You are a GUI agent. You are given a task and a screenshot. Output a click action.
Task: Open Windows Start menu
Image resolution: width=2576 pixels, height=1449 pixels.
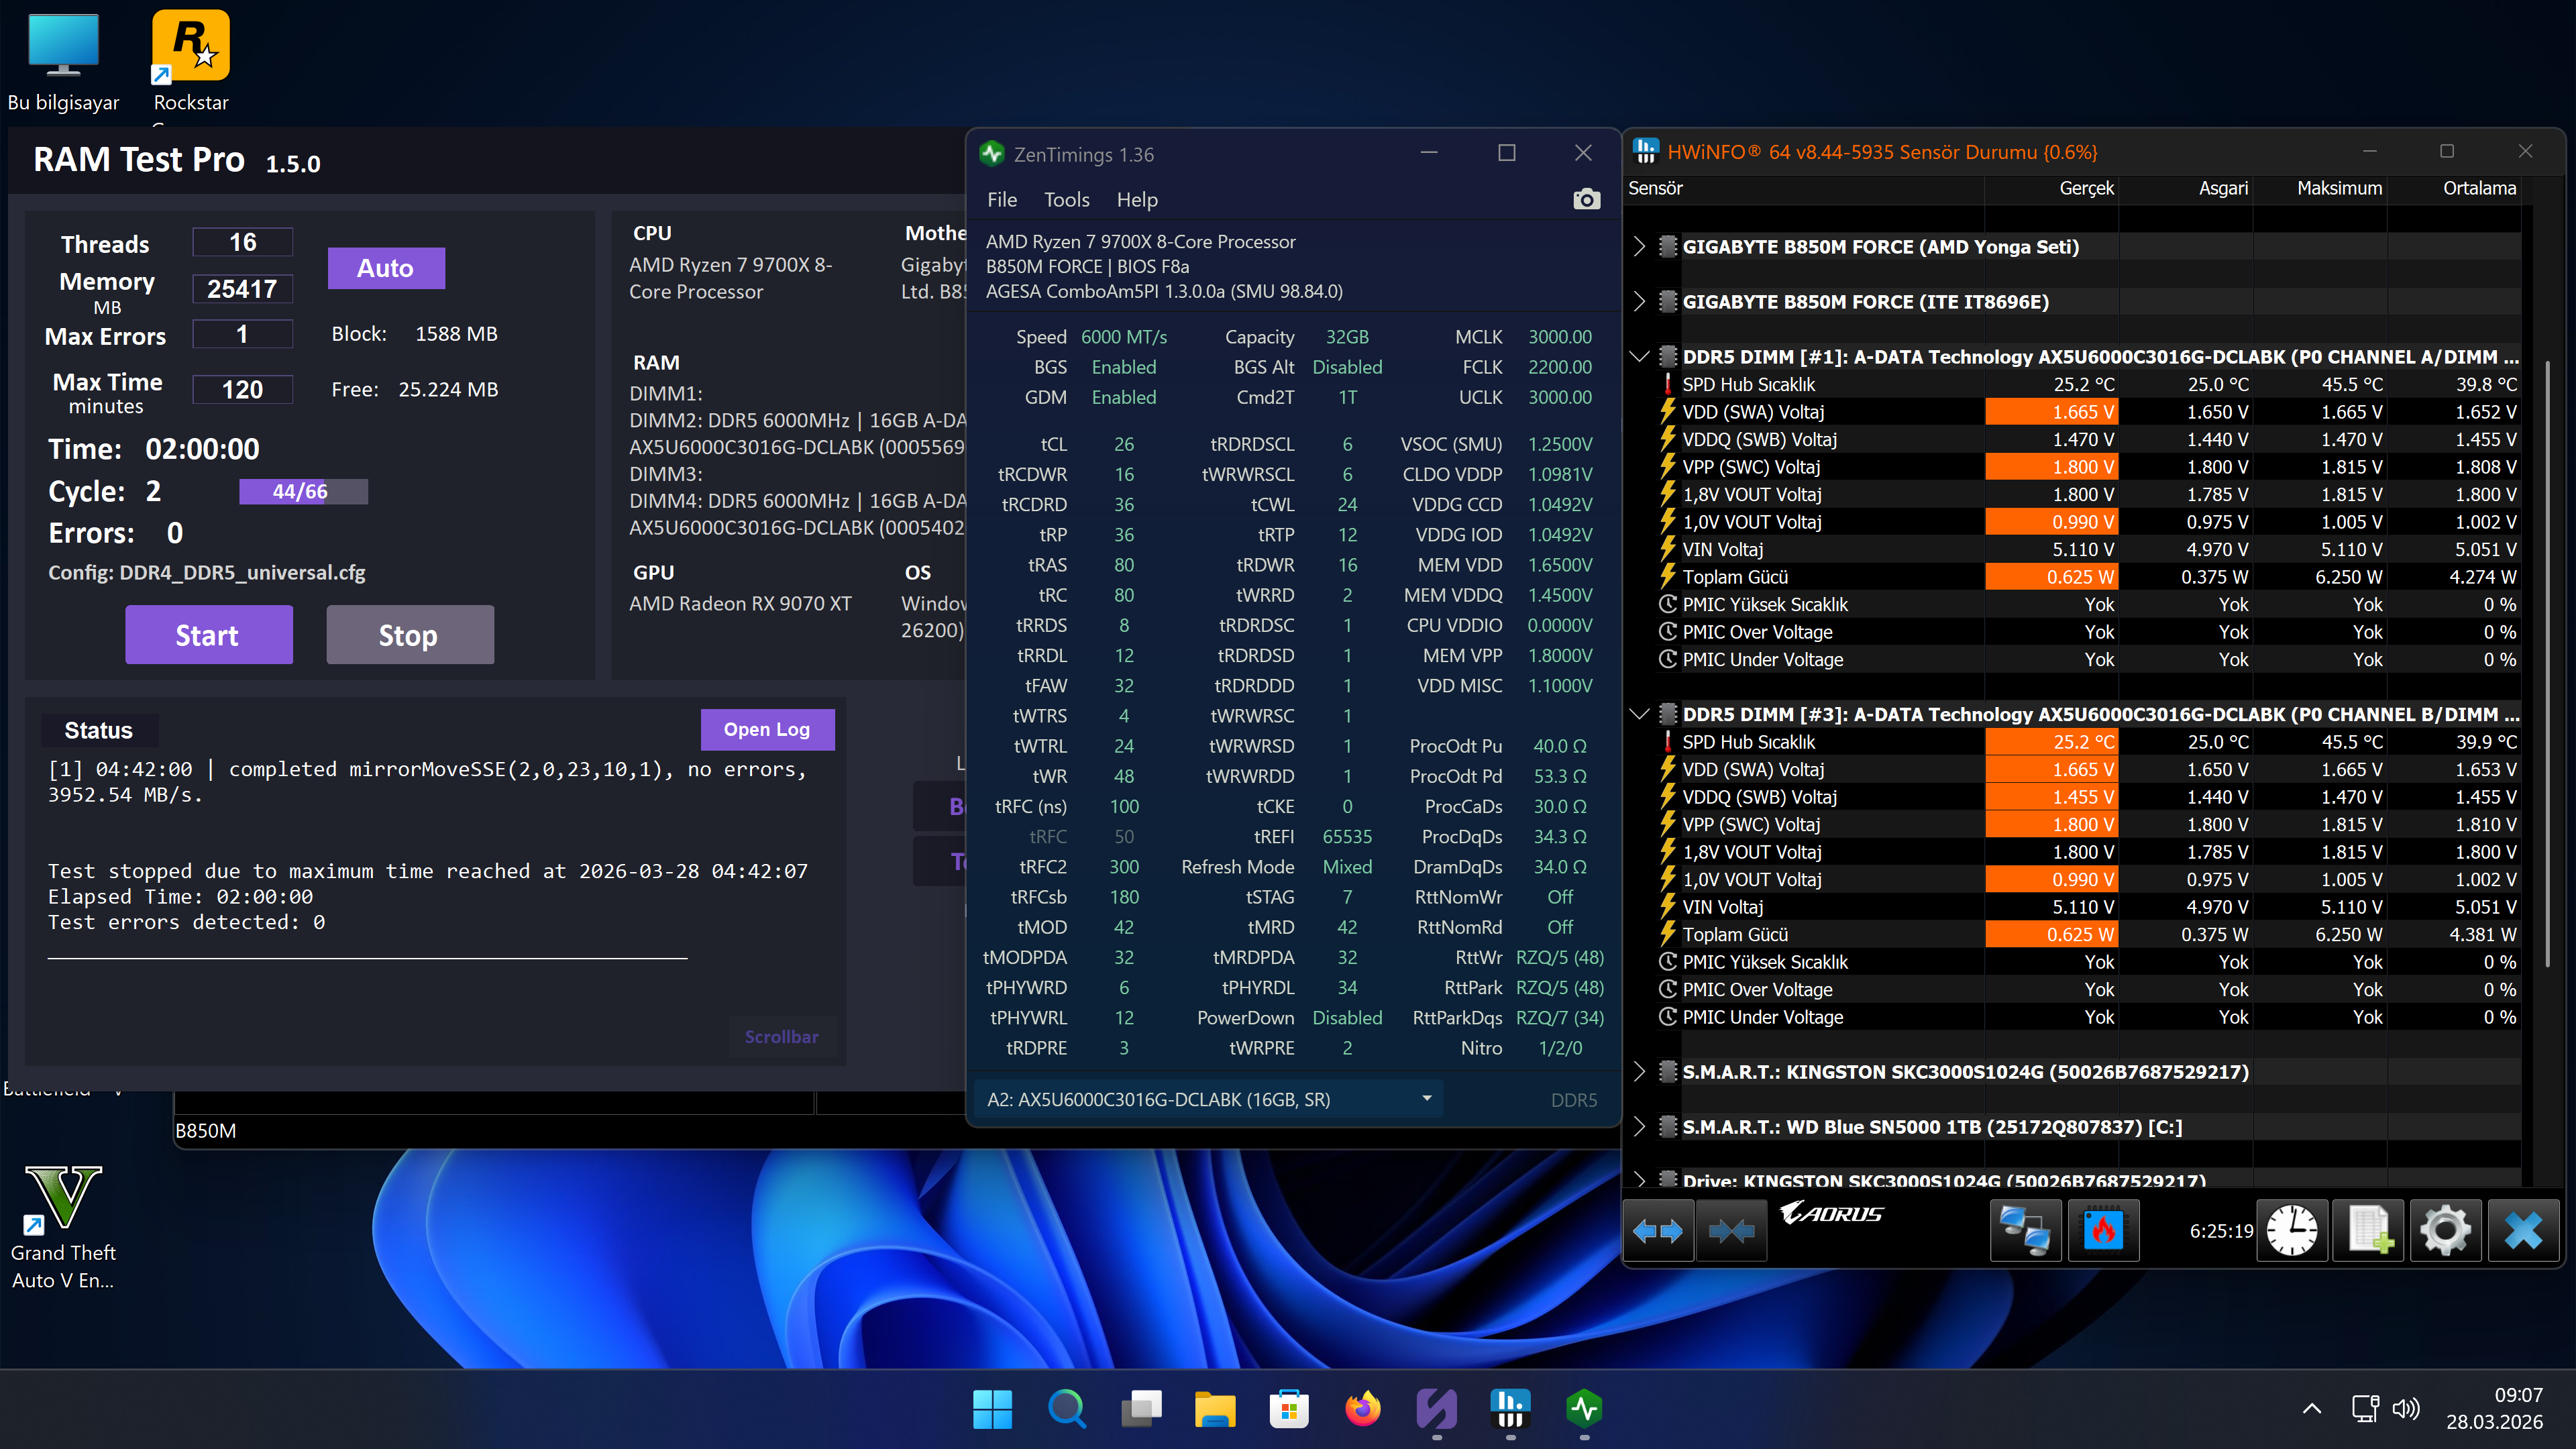[992, 1410]
